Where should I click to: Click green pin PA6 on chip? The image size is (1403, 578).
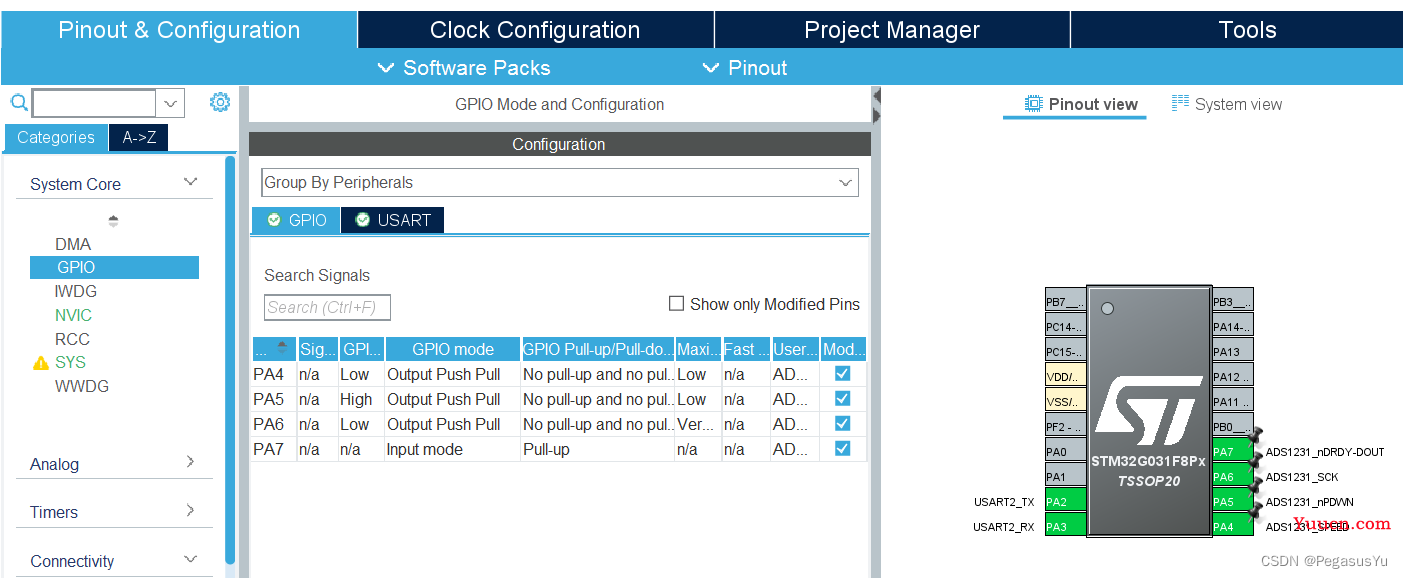click(1232, 476)
